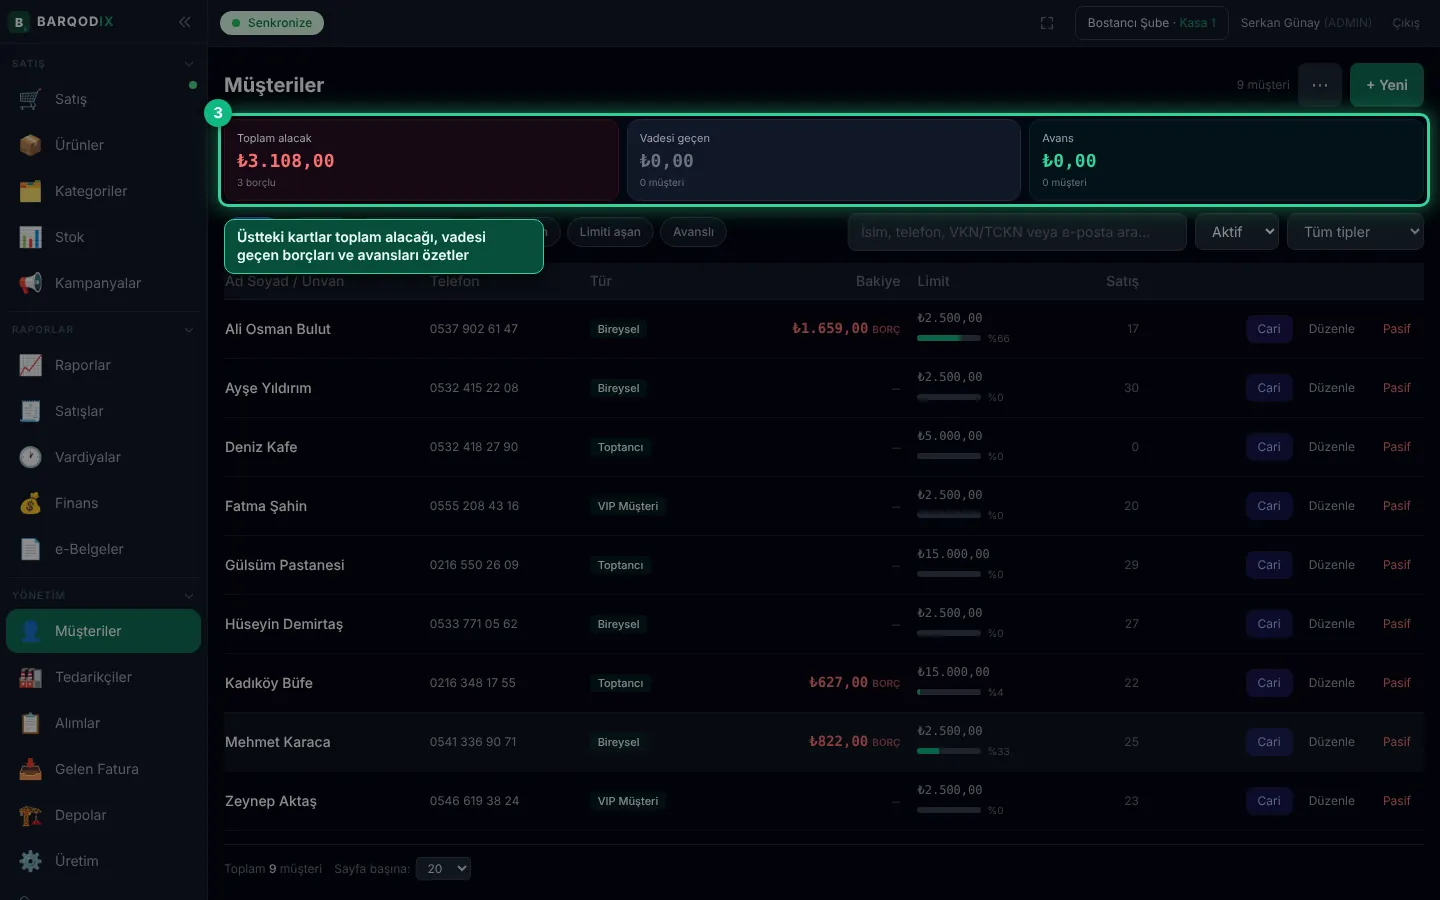
Task: Collapse the sidebar with double chevron
Action: (185, 21)
